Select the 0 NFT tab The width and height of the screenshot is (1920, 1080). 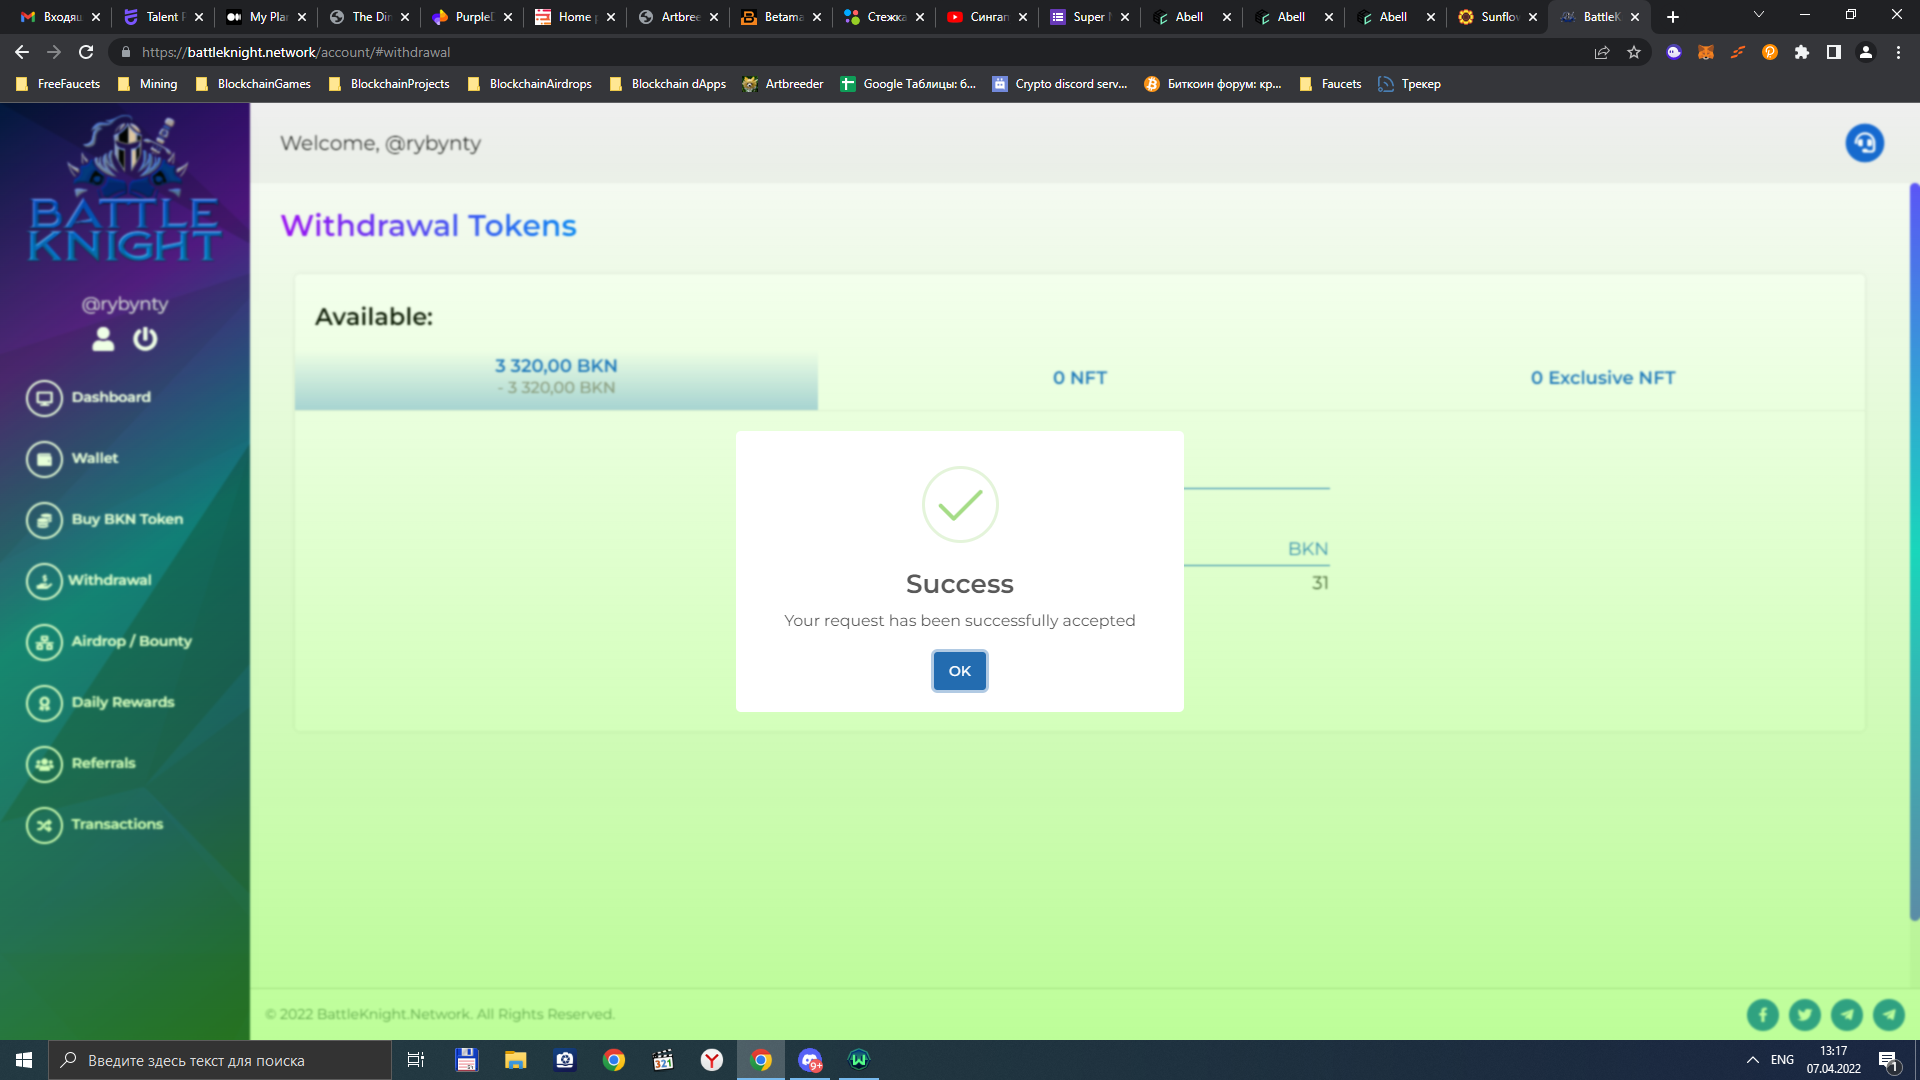click(x=1079, y=378)
